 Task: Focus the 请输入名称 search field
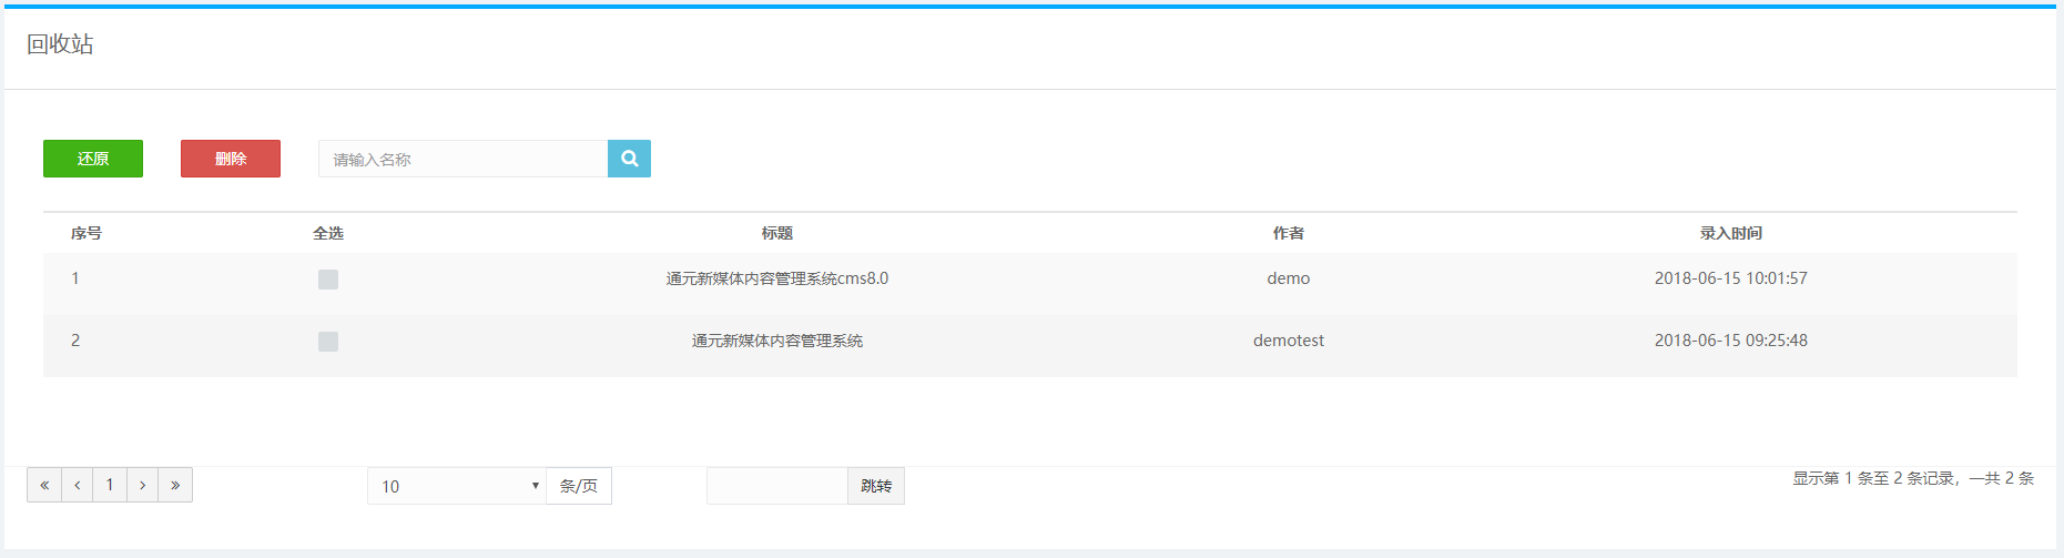click(463, 159)
